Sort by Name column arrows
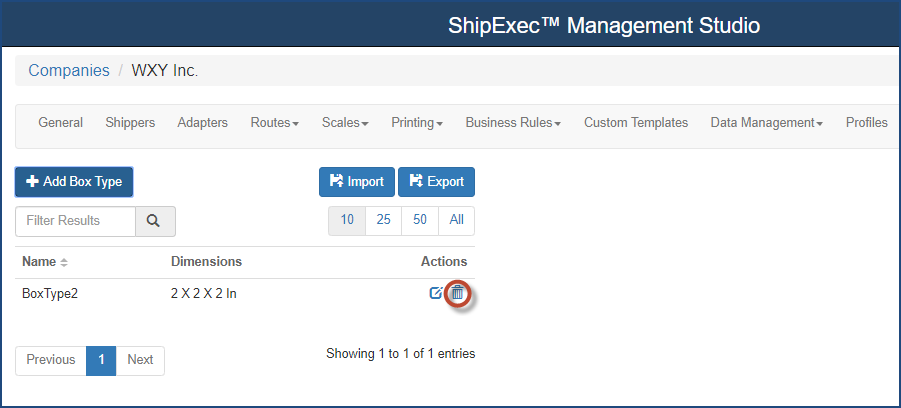The height and width of the screenshot is (408, 901). pyautogui.click(x=64, y=262)
